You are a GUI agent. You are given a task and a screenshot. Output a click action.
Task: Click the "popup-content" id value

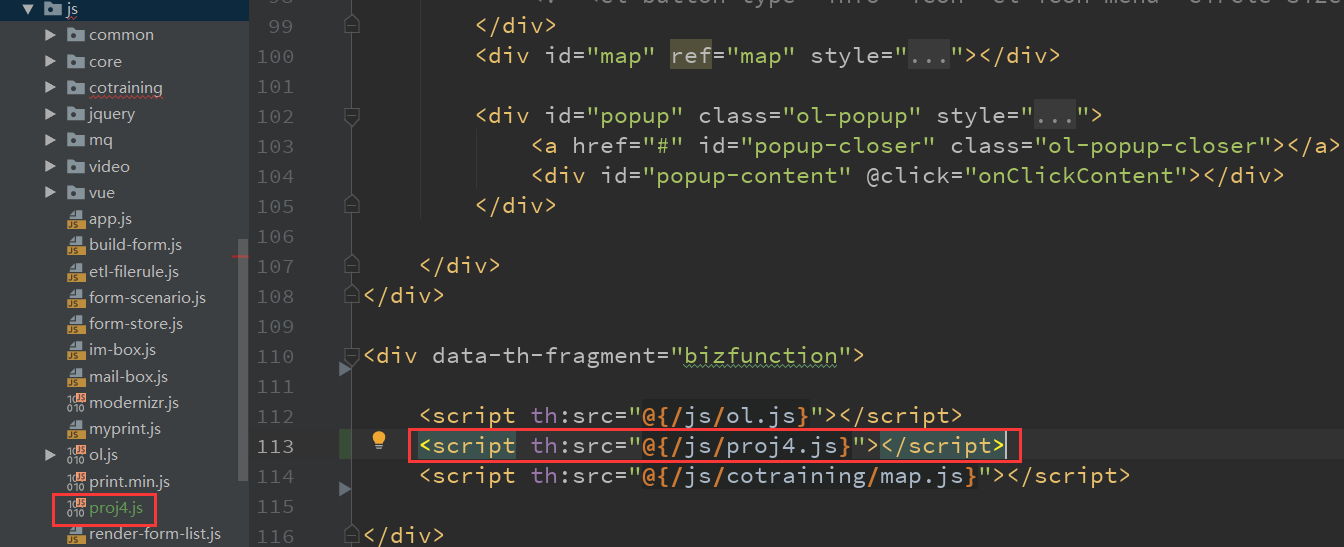[747, 176]
